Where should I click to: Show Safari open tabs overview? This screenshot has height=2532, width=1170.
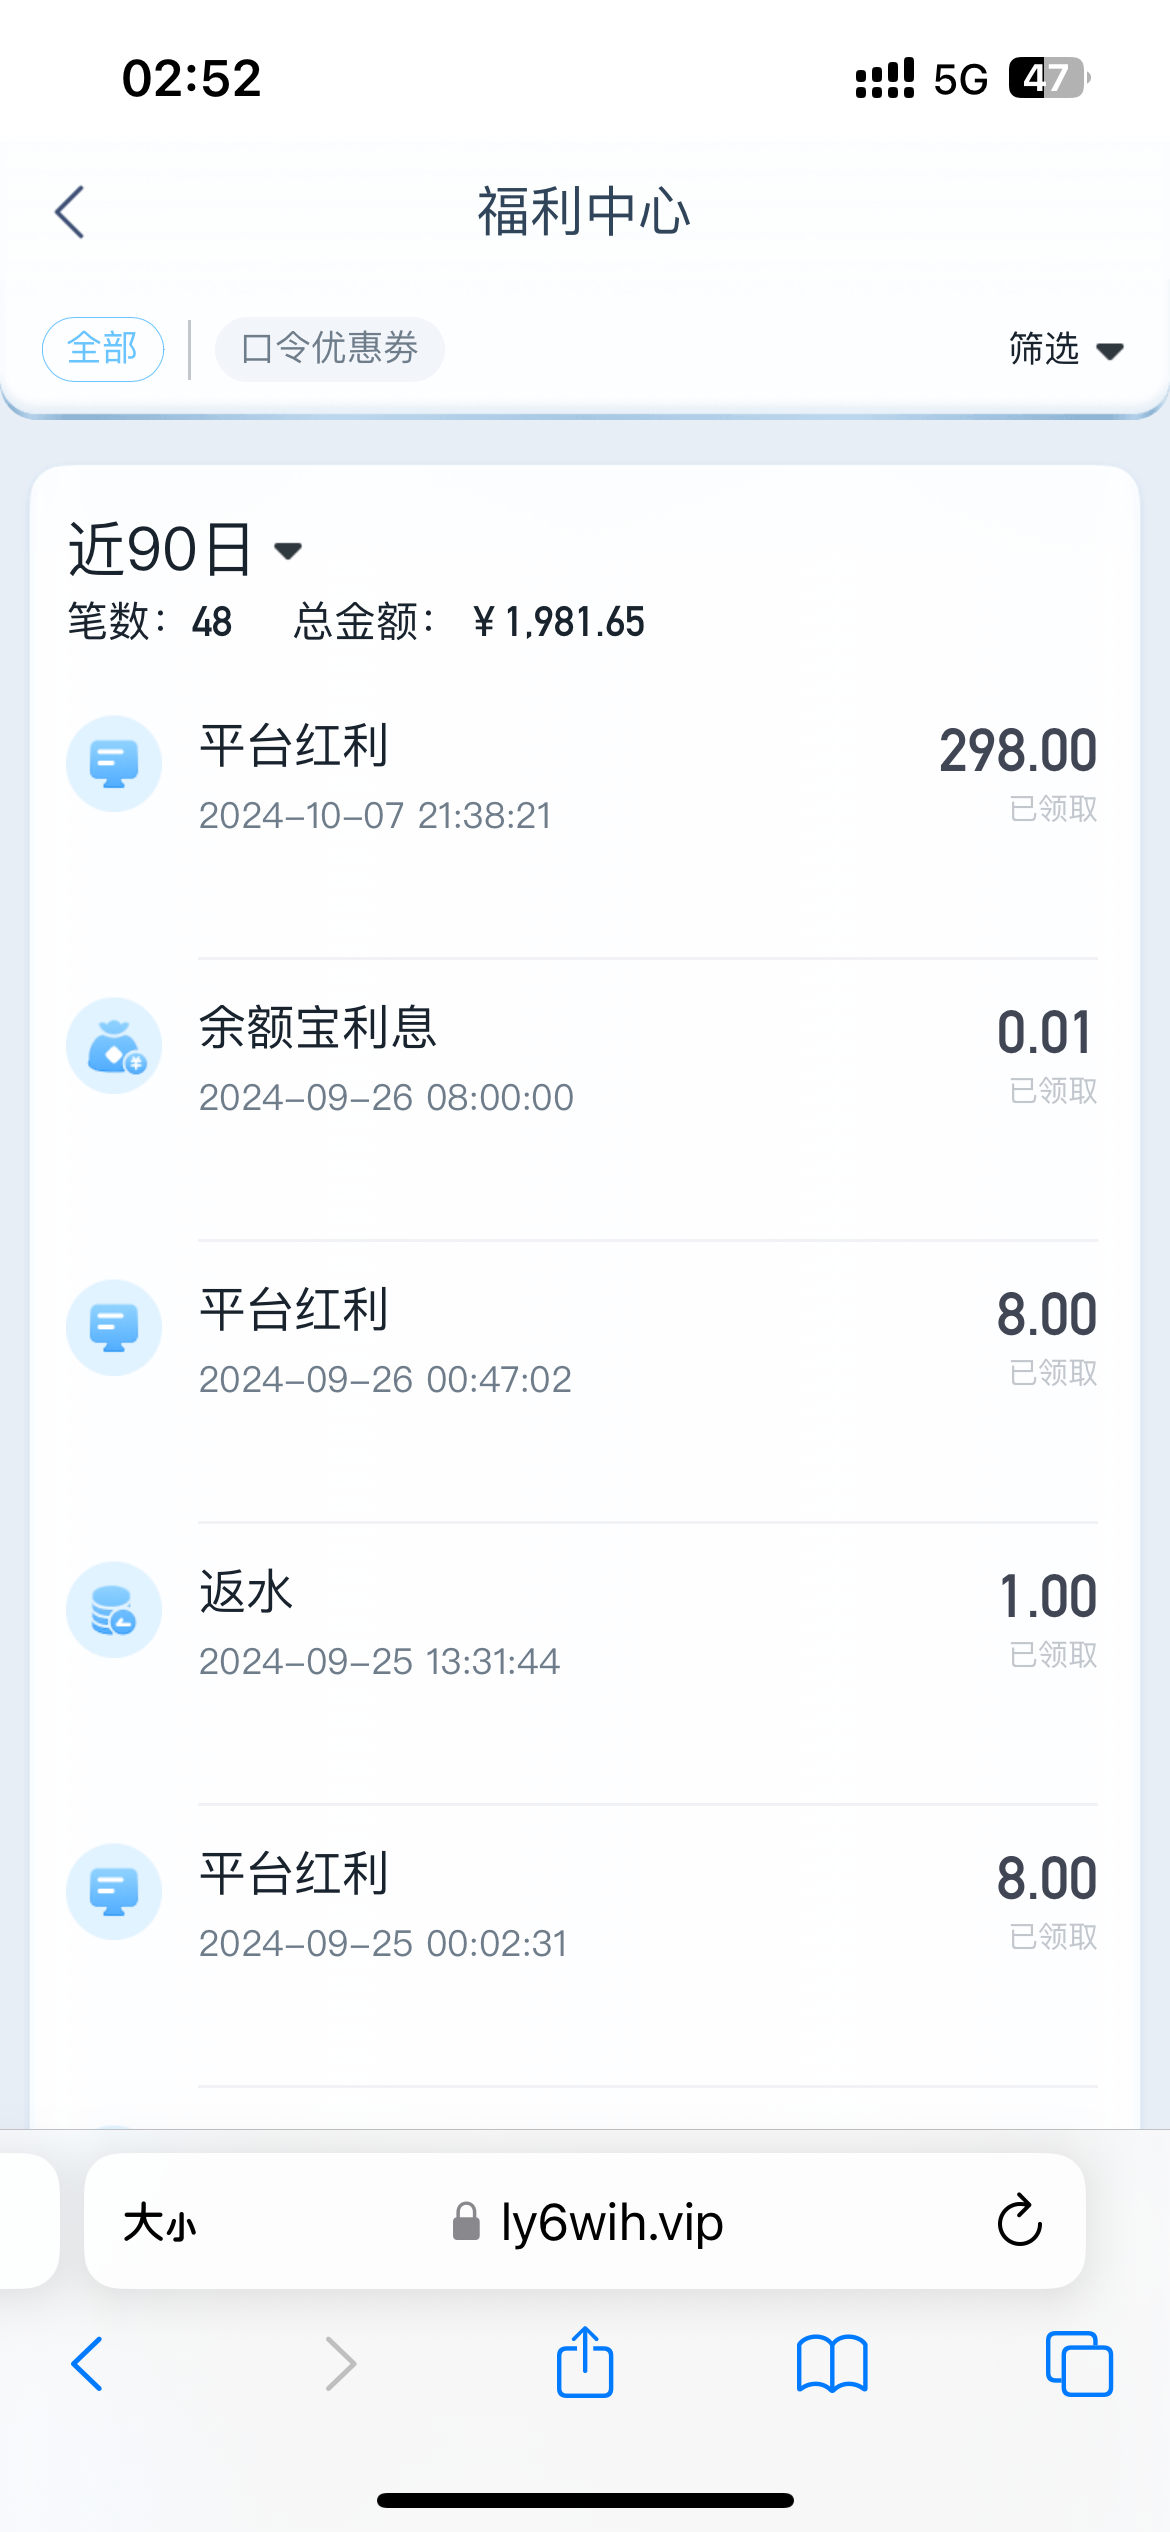pyautogui.click(x=1078, y=2364)
